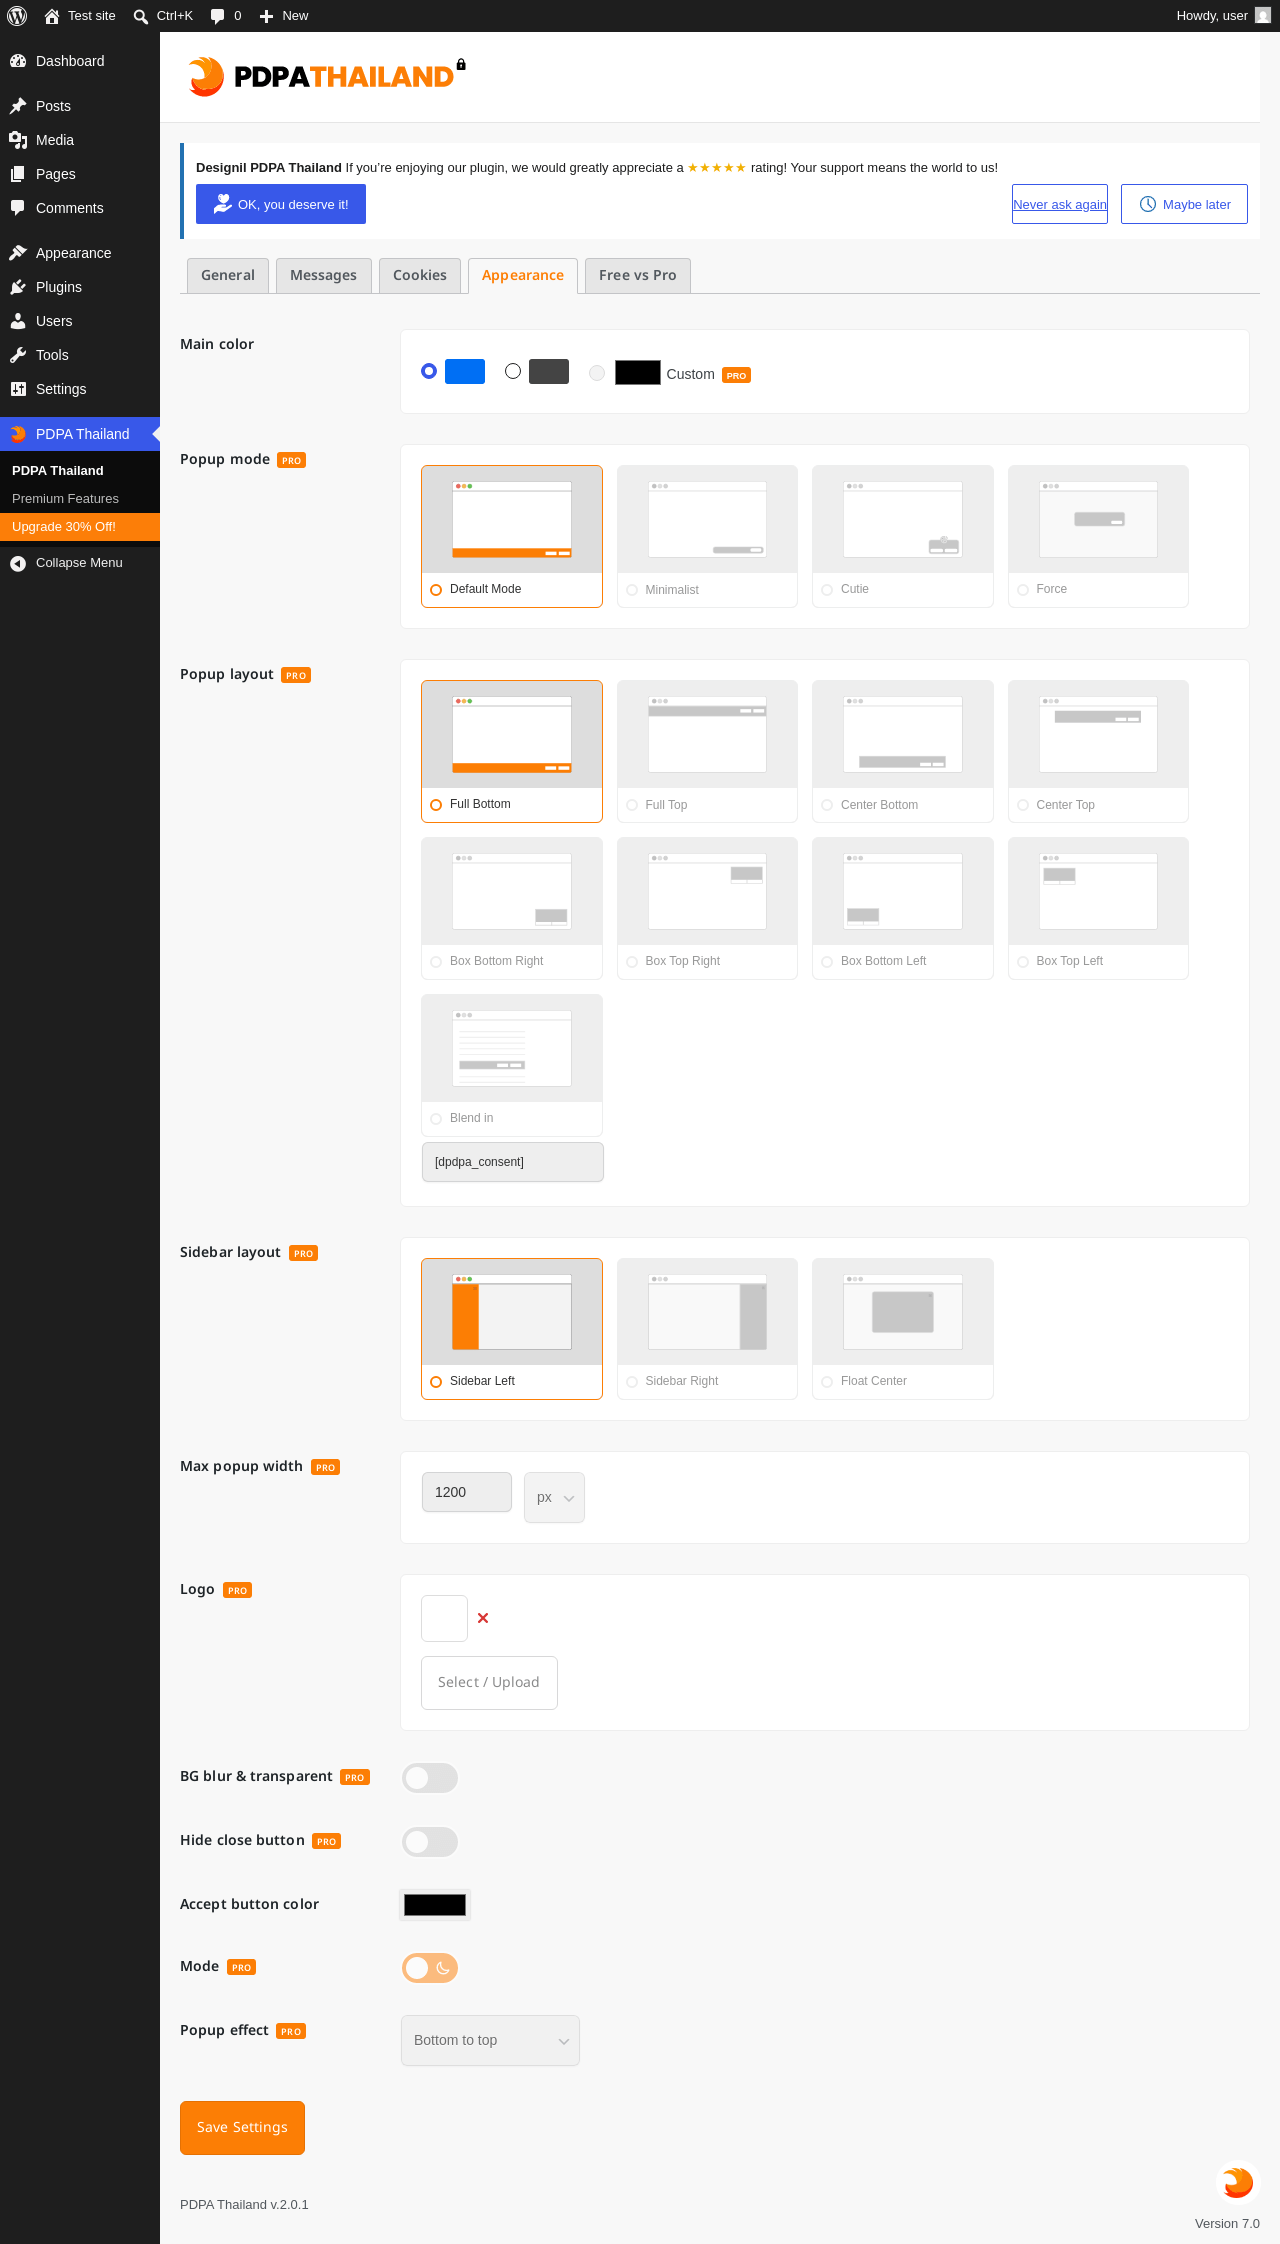Click the Maybe later button
1280x2244 pixels.
click(1184, 204)
